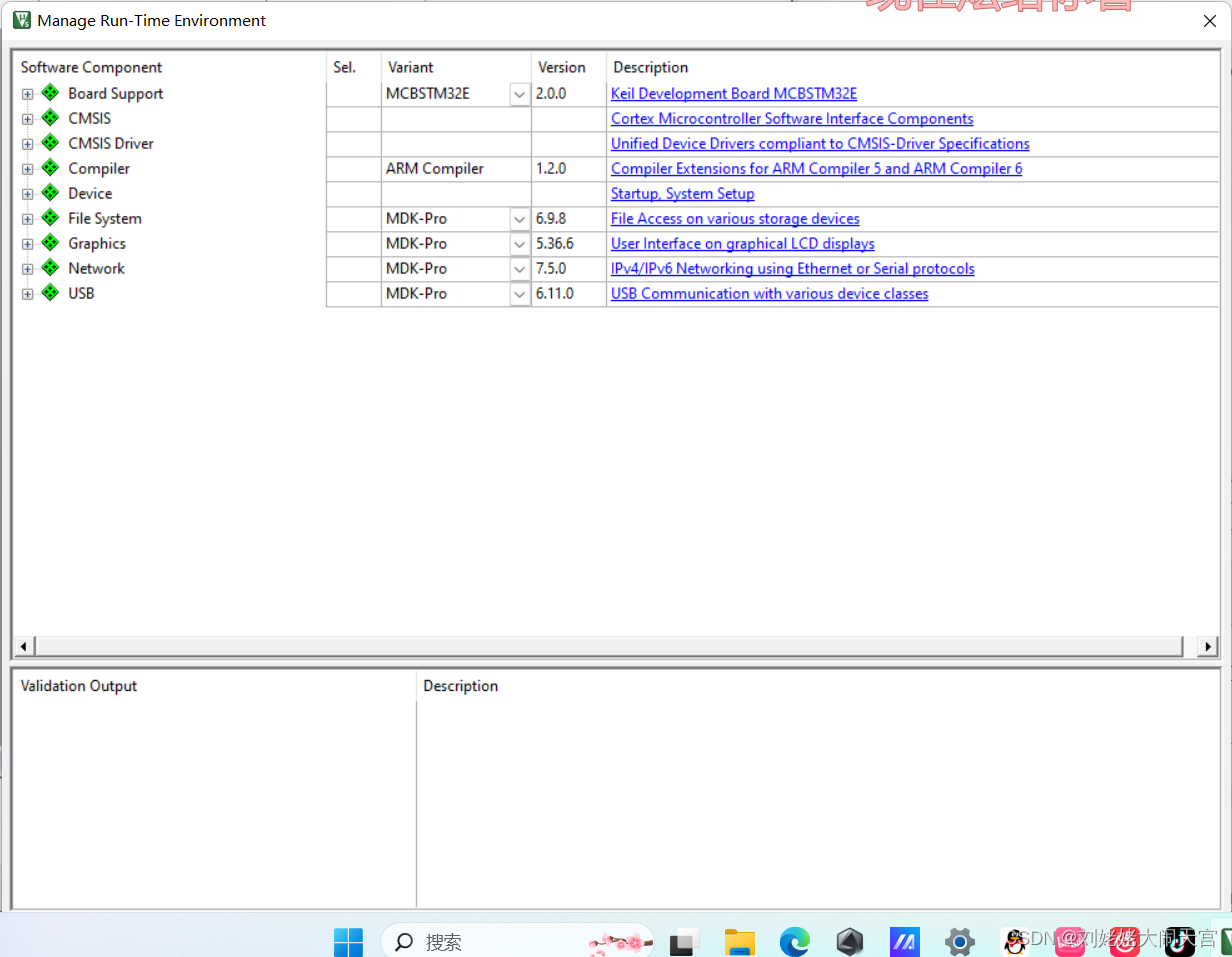Click the right arrow of the horizontal scrollbar
Image resolution: width=1232 pixels, height=957 pixels.
(x=1209, y=646)
